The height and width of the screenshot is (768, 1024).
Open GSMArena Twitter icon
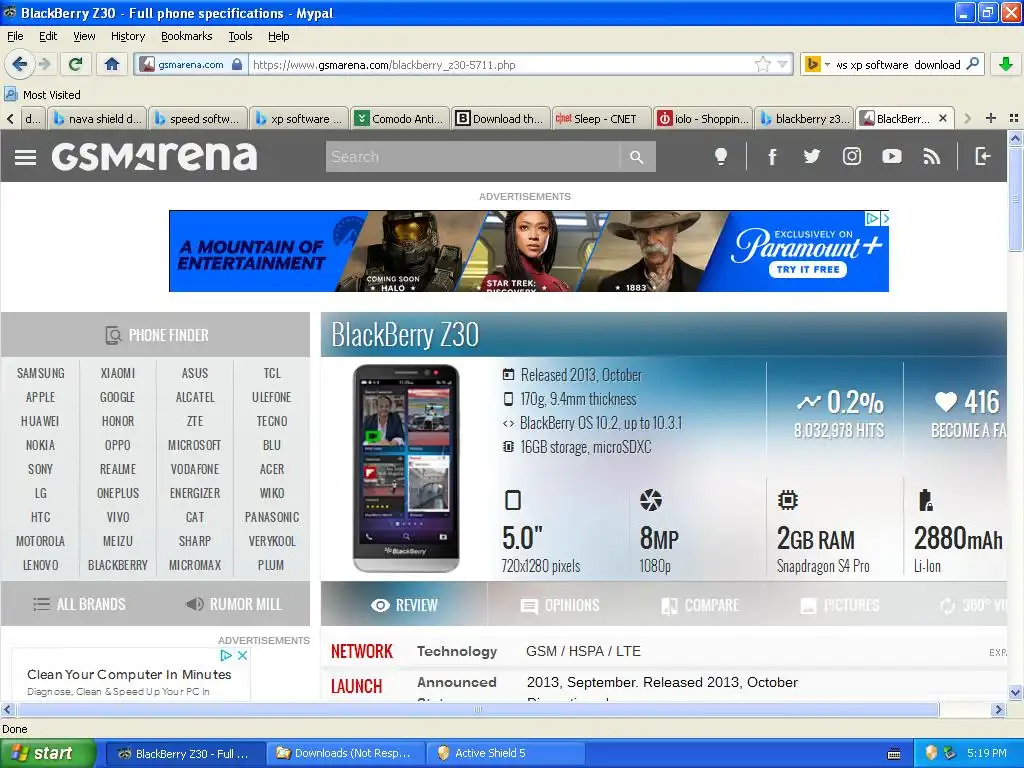tap(812, 156)
